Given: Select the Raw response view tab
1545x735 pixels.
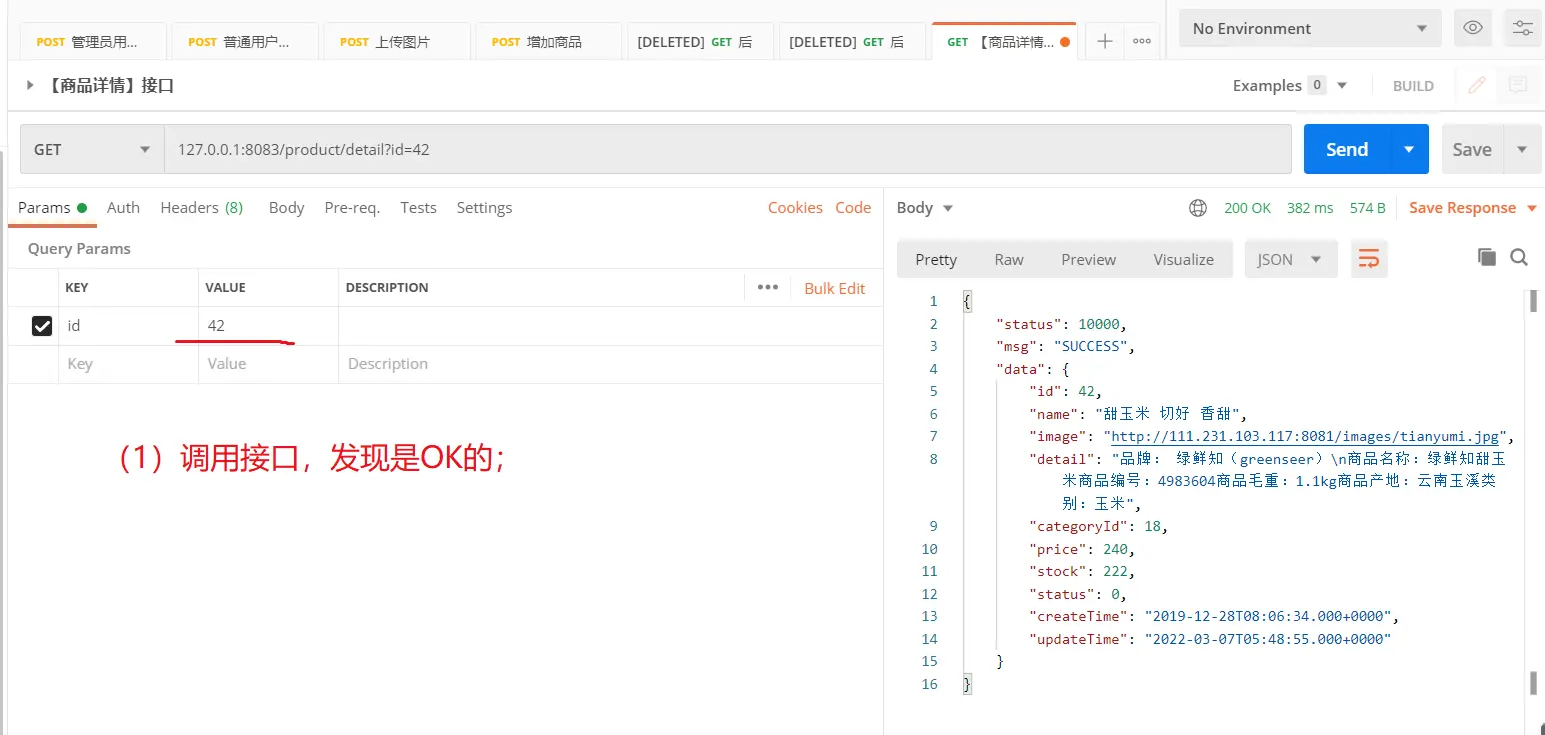Looking at the screenshot, I should pos(1008,259).
